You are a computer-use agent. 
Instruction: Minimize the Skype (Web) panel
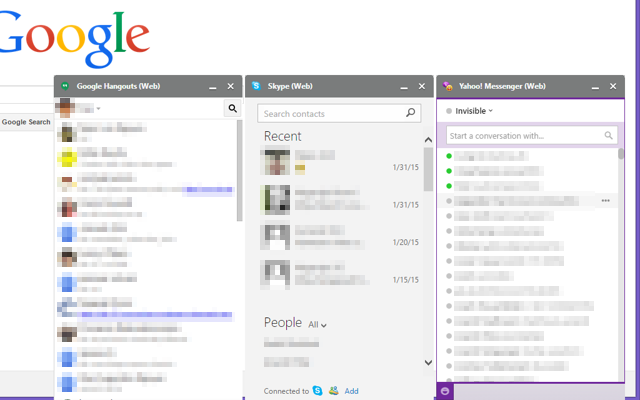coord(404,87)
